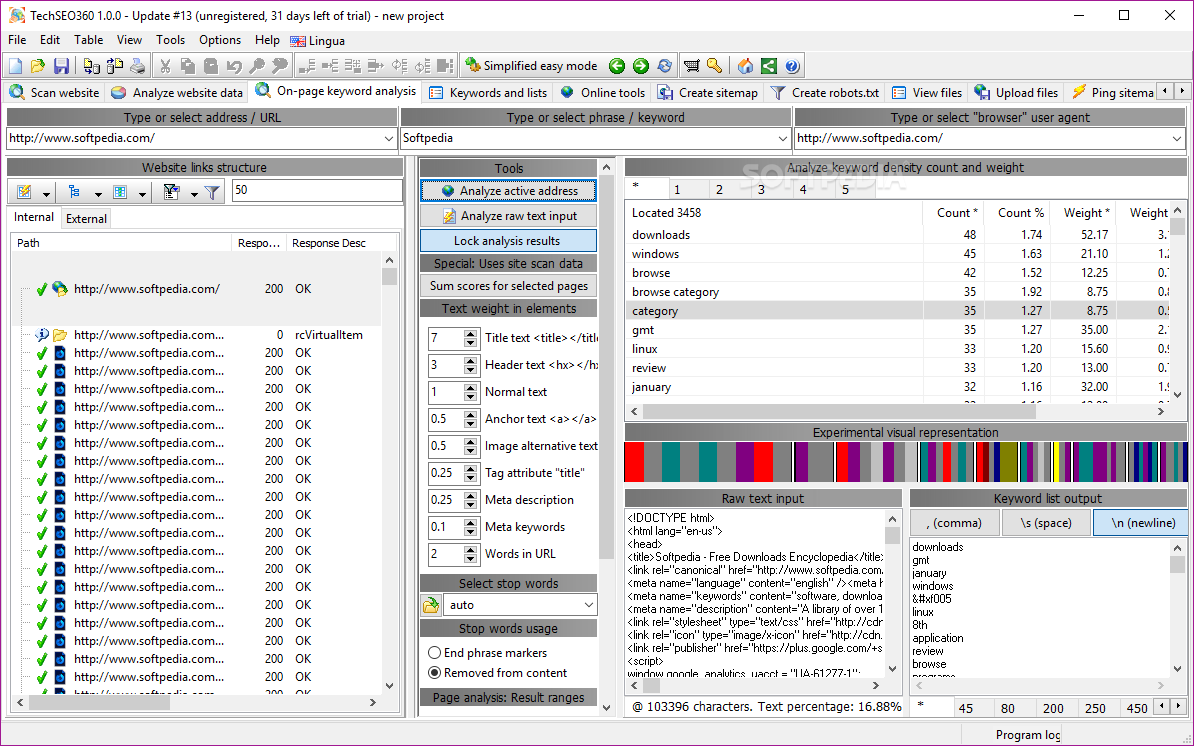This screenshot has width=1194, height=746.
Task: Go back with green left arrow
Action: tap(617, 66)
